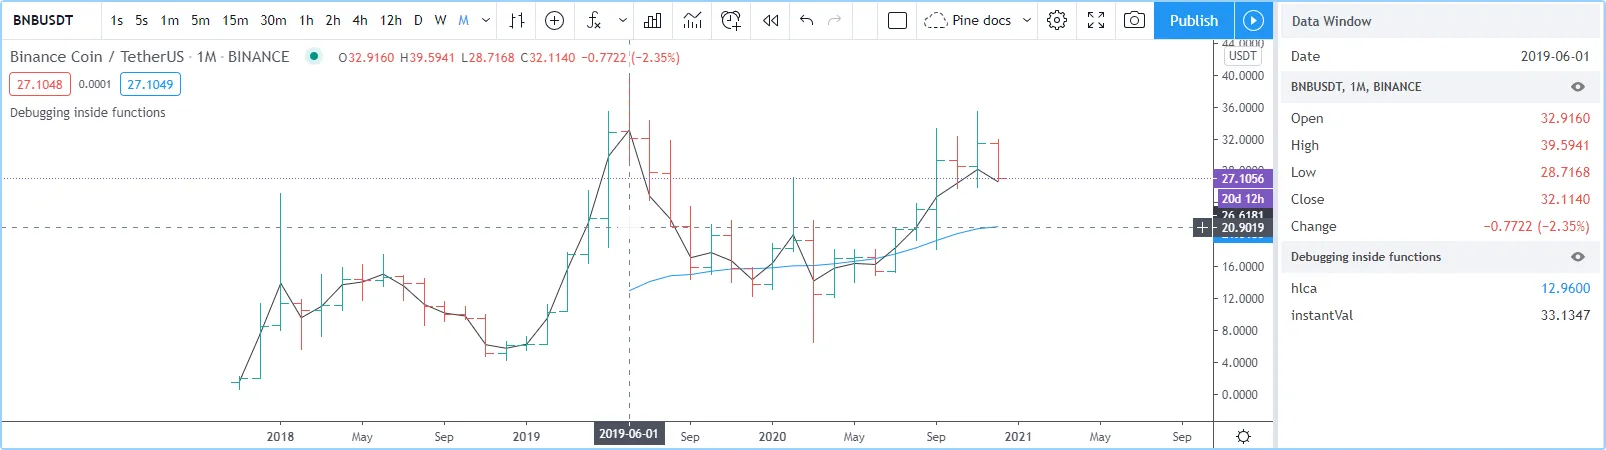This screenshot has width=1606, height=450.
Task: Click the green market status dot
Action: [x=314, y=57]
